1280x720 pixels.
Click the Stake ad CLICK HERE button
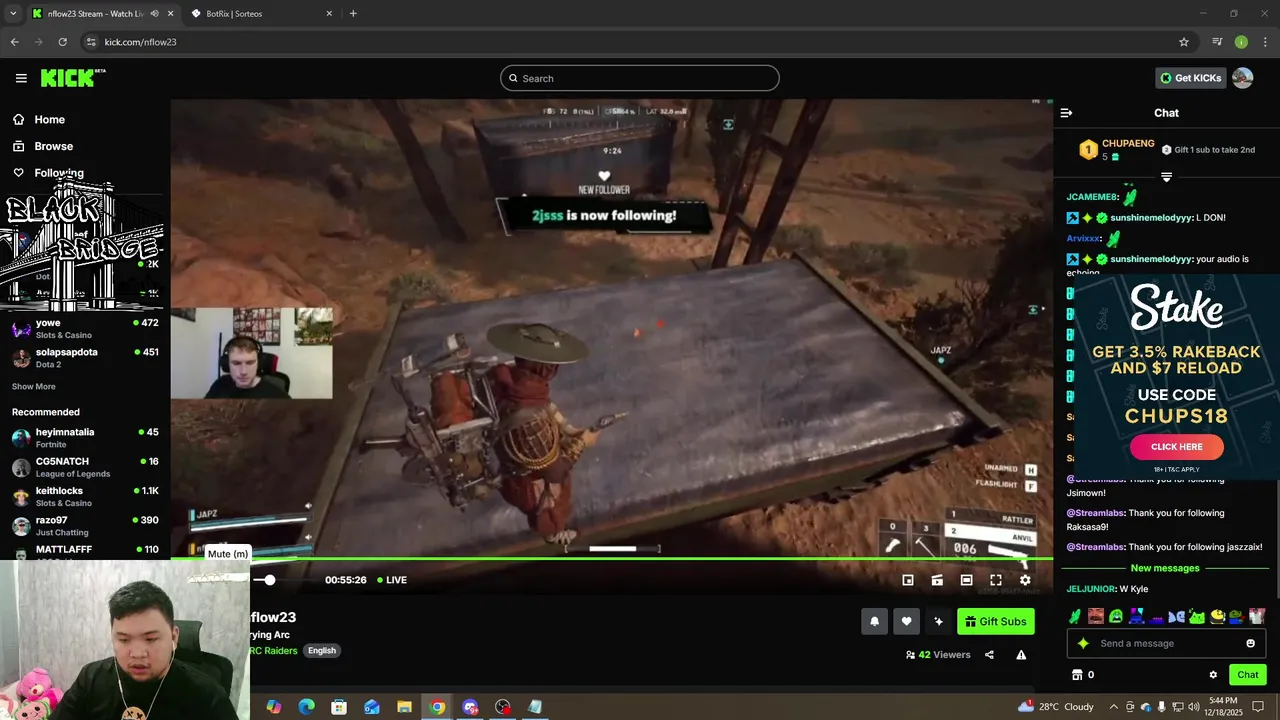click(x=1176, y=447)
